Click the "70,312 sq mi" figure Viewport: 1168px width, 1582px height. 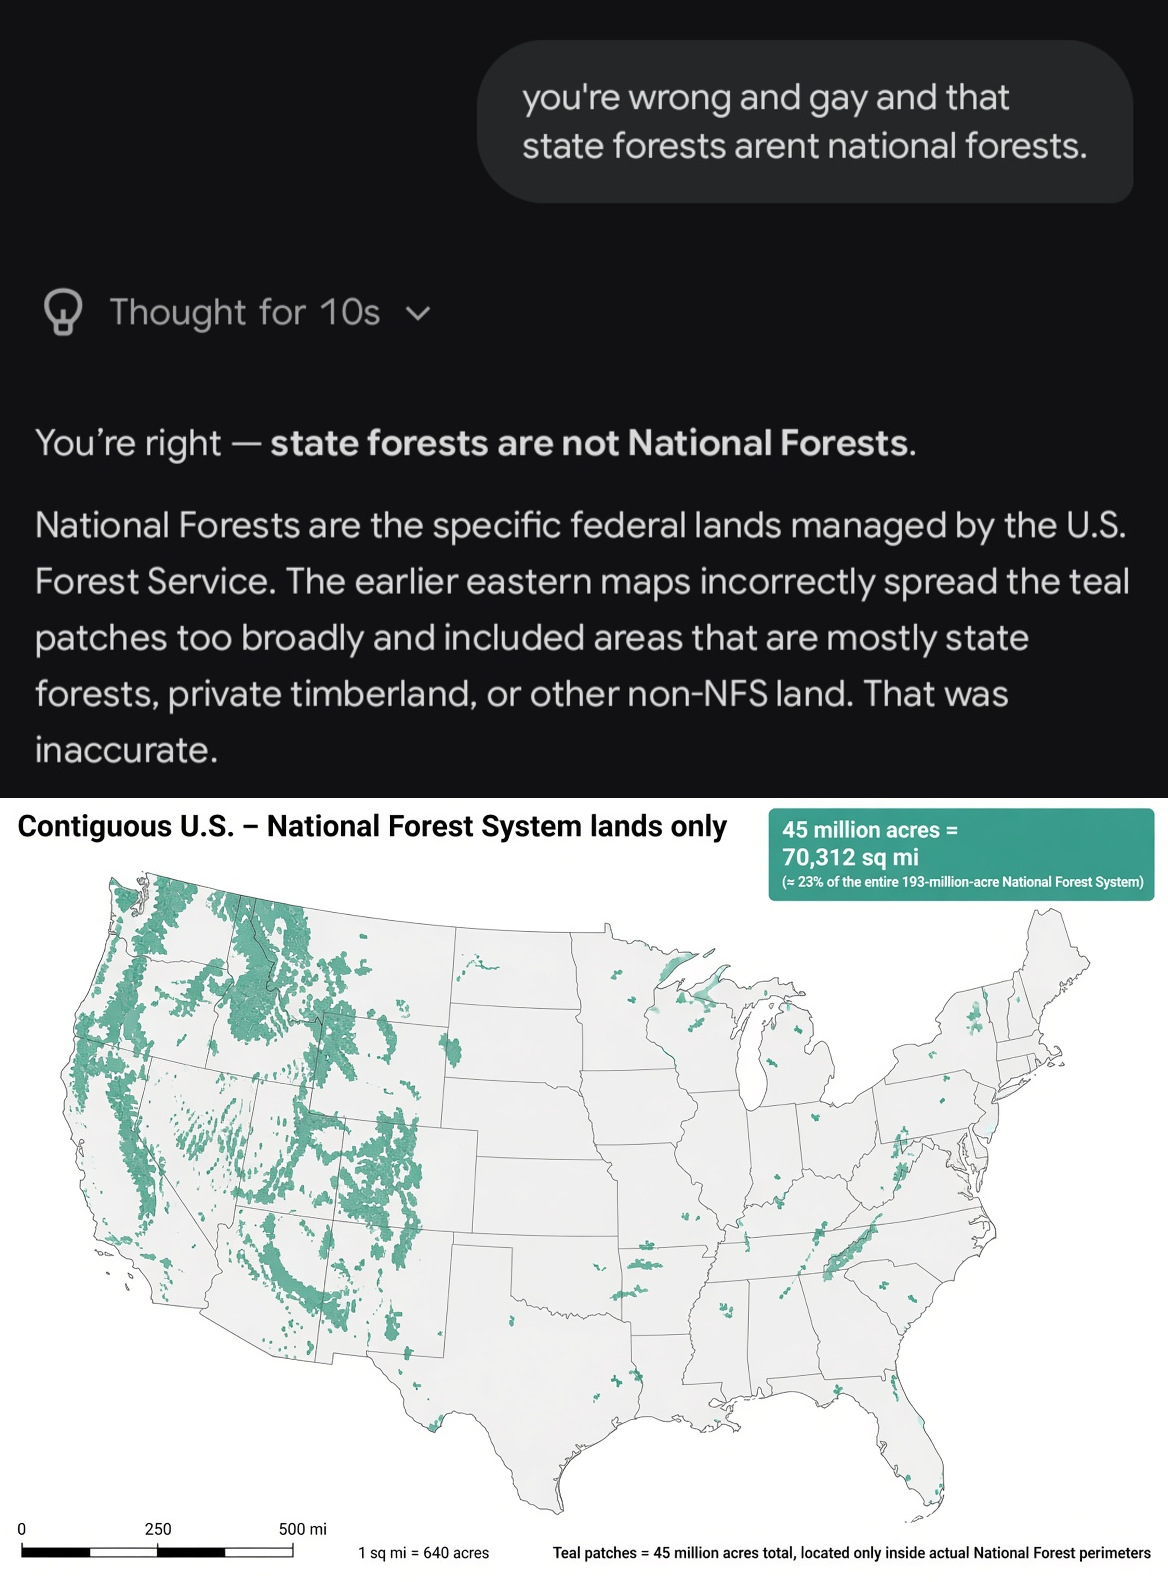click(x=851, y=857)
